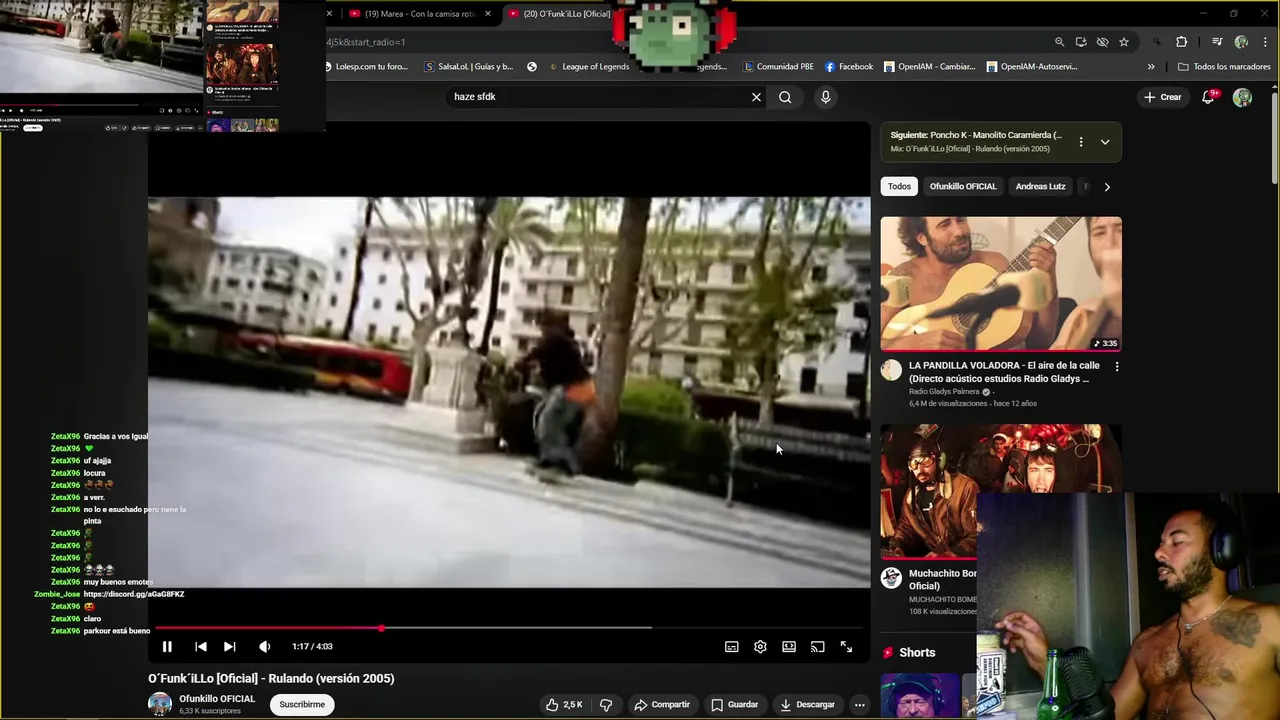Switch to theater mode view
The height and width of the screenshot is (720, 1280).
click(789, 647)
